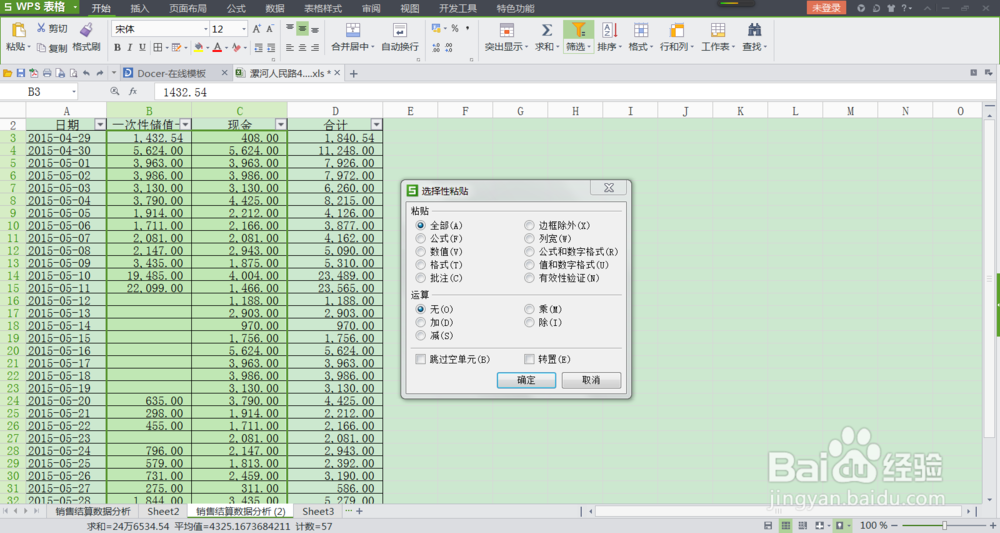Image resolution: width=1000 pixels, height=533 pixels.
Task: Select the 全部(A) paste radio option
Action: 420,225
